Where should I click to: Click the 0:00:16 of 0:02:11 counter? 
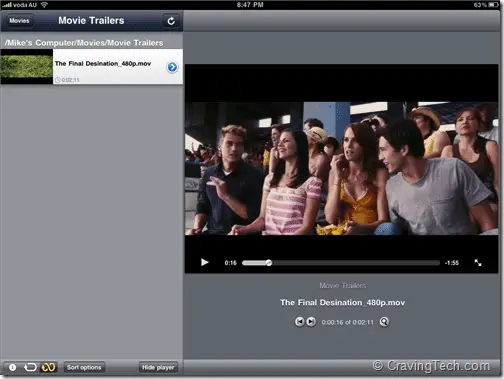tap(347, 322)
